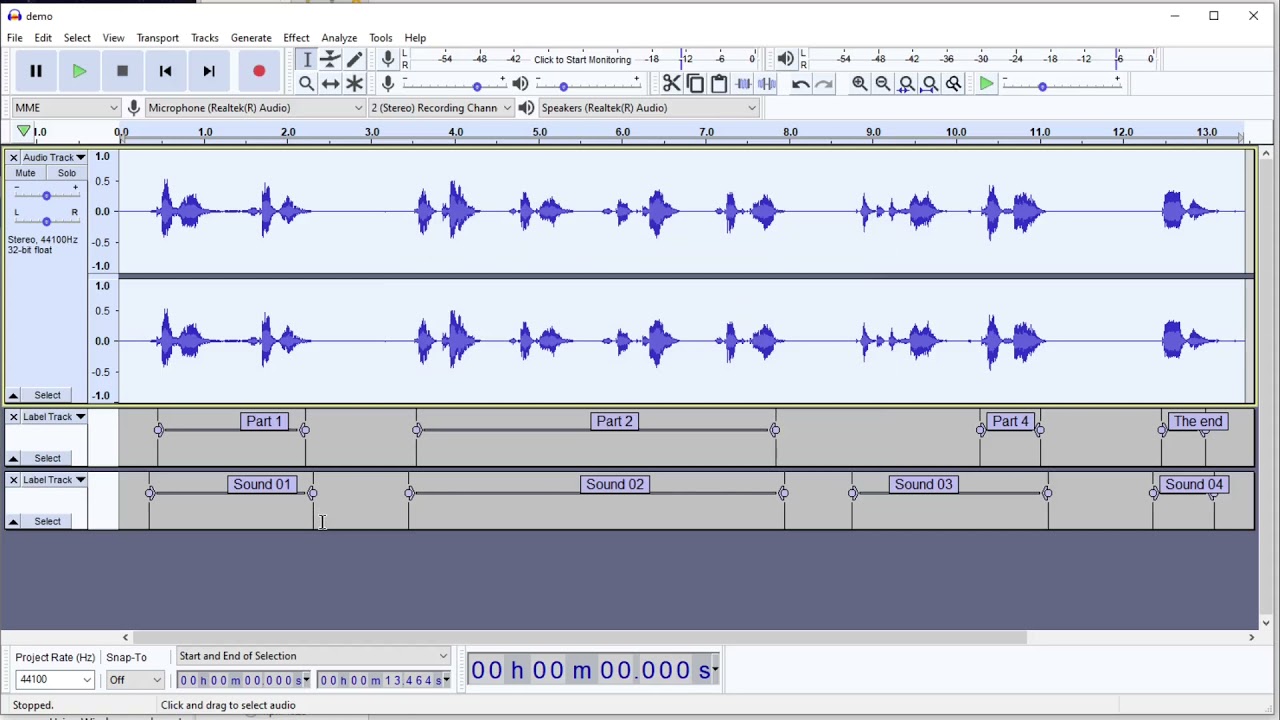Image resolution: width=1280 pixels, height=720 pixels.
Task: Select the Draw (pencil) tool
Action: [x=355, y=60]
